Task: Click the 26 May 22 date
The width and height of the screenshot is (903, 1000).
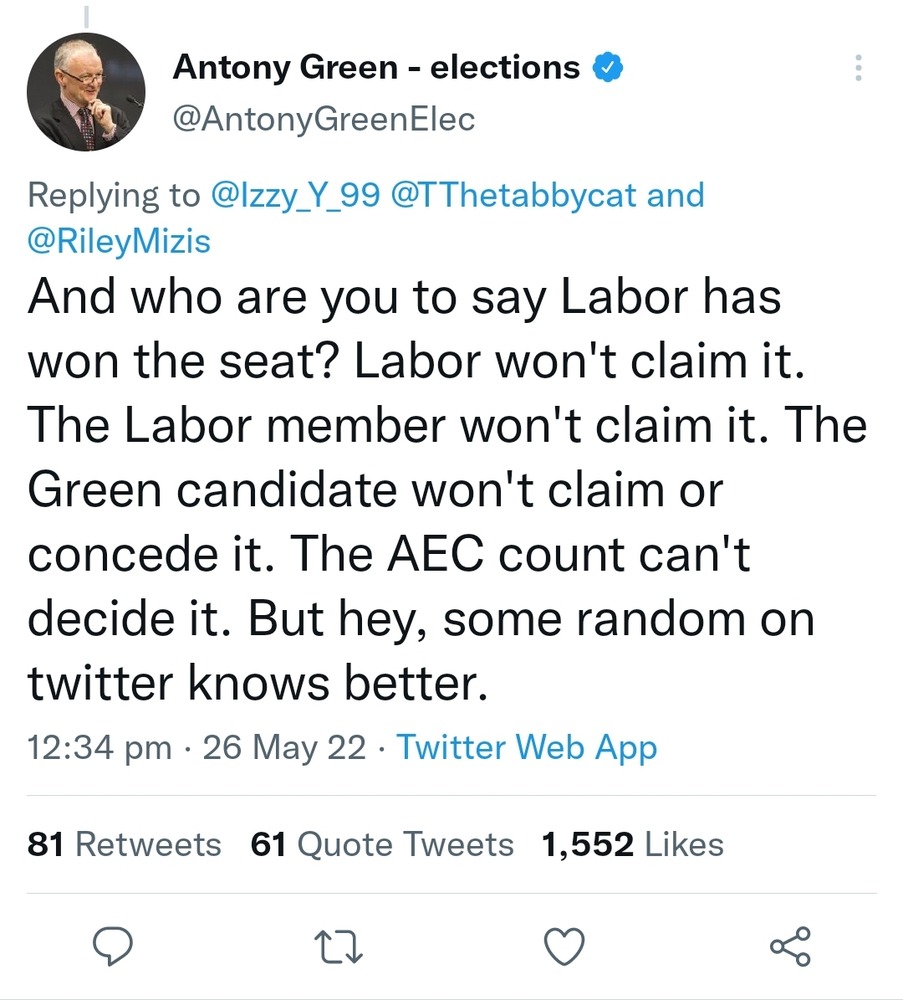Action: coord(284,747)
